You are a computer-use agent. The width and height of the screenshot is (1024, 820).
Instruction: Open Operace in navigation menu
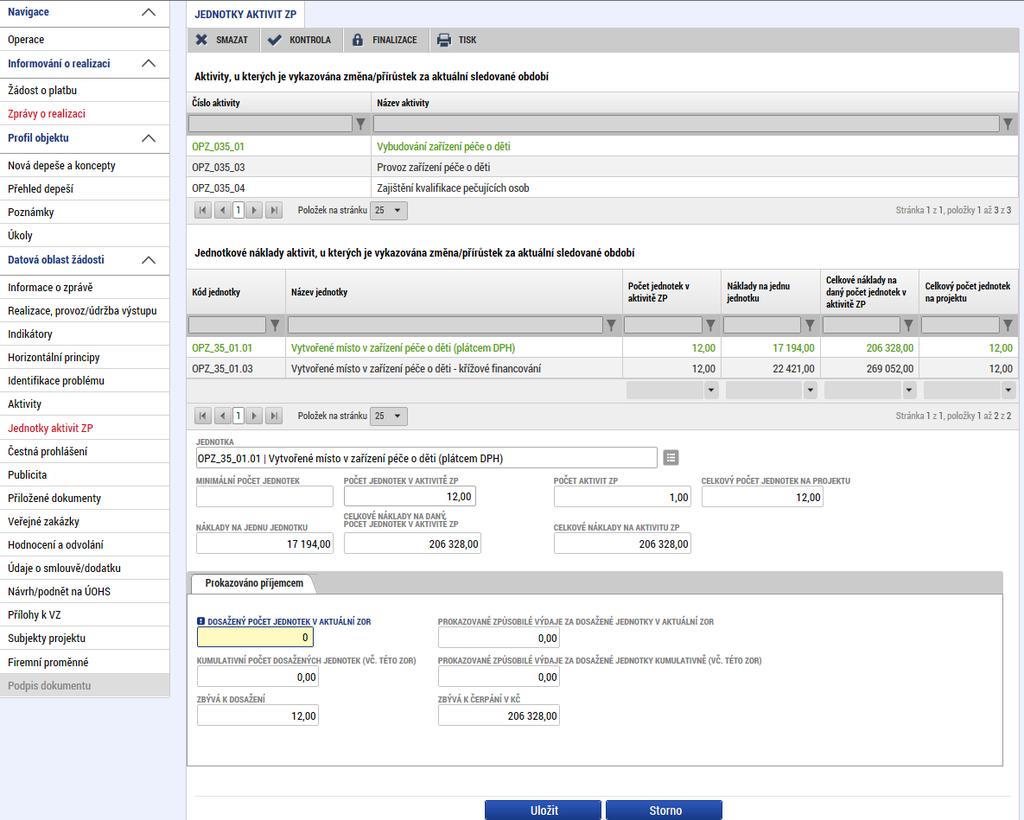pos(84,39)
